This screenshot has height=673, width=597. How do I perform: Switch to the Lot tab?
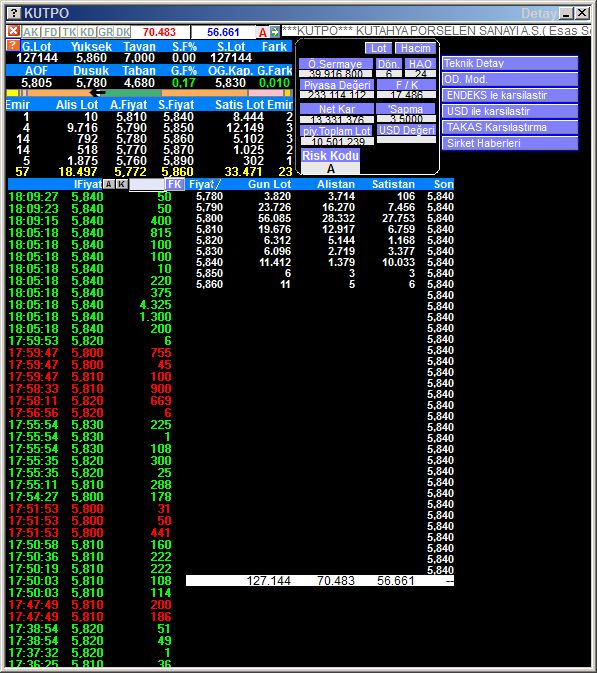(378, 48)
